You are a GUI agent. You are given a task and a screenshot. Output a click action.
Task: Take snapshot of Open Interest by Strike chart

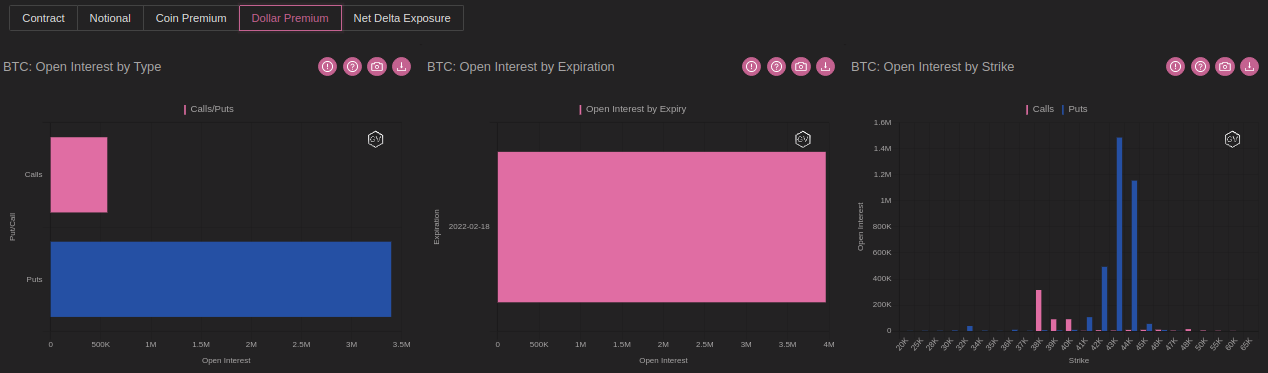pos(1225,66)
